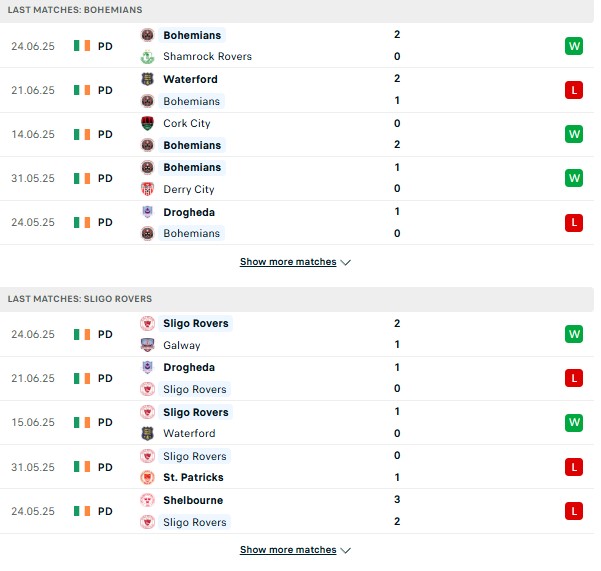Open the Shamrock Rovers team name link

click(x=207, y=56)
